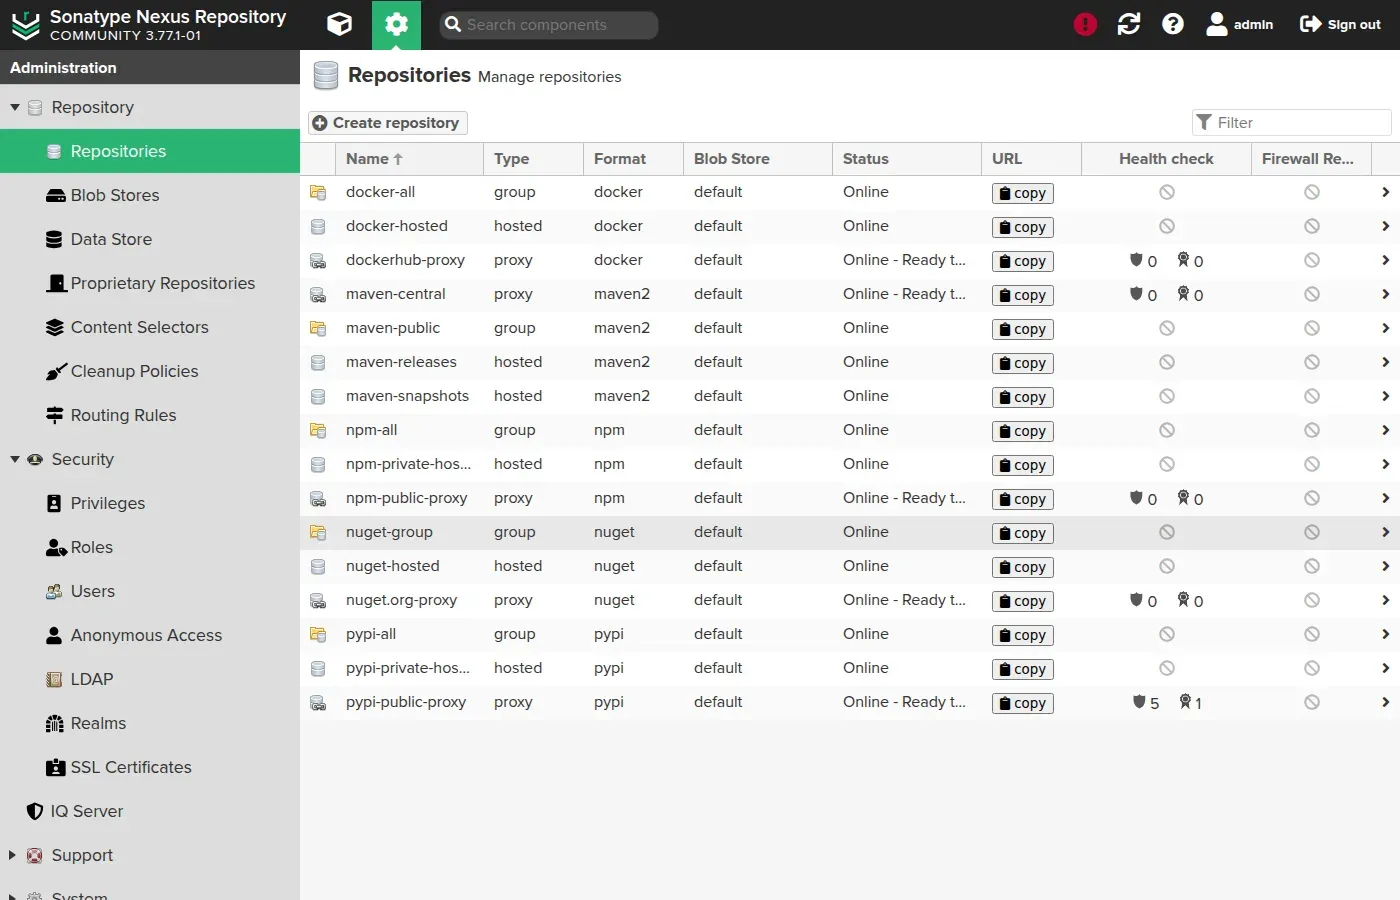1400x900 pixels.
Task: Open SSL Certificates page
Action: (150, 767)
